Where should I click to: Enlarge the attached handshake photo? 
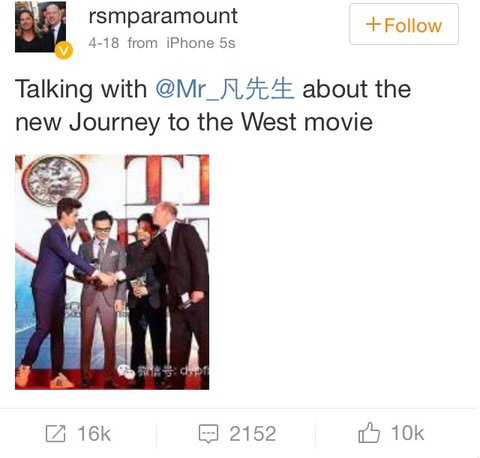click(112, 272)
